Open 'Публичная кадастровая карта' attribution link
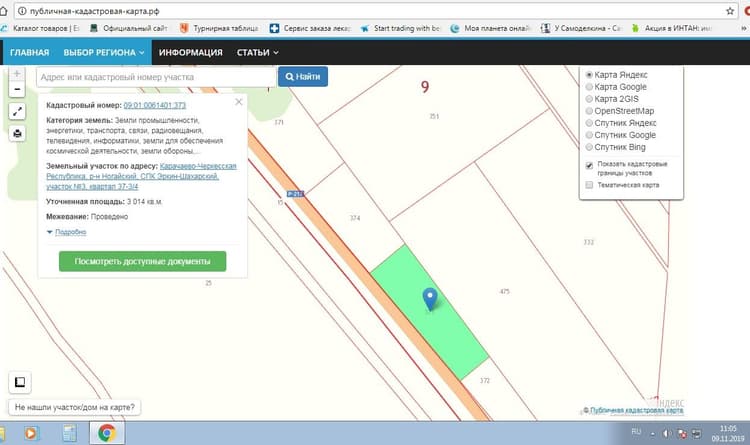The width and height of the screenshot is (750, 445). click(637, 411)
